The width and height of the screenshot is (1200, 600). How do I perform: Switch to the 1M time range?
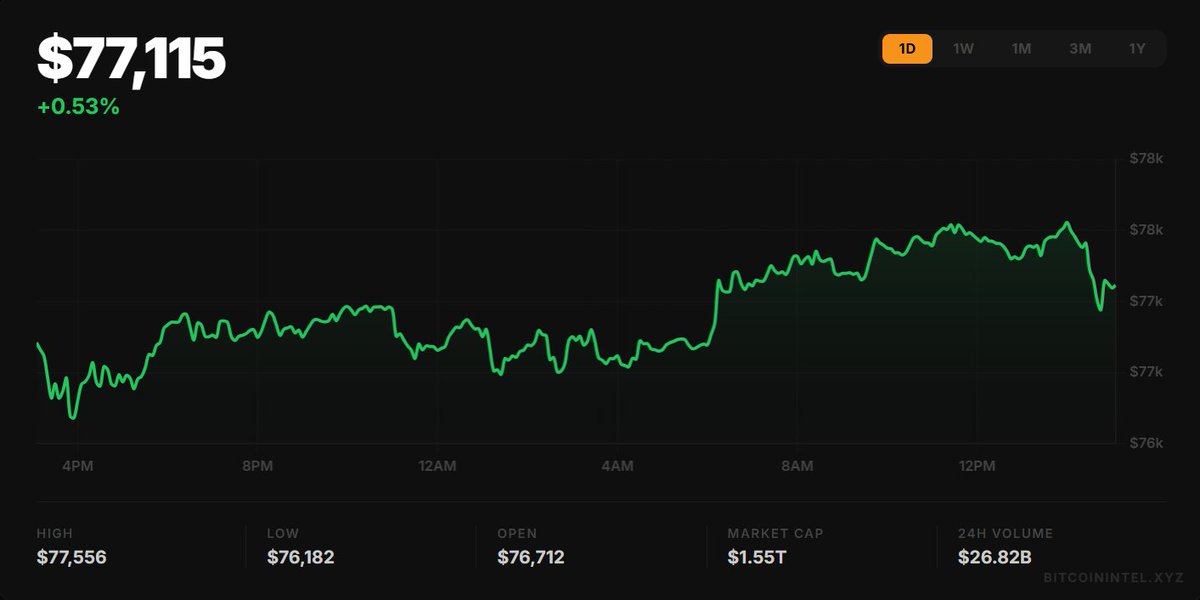point(1021,49)
